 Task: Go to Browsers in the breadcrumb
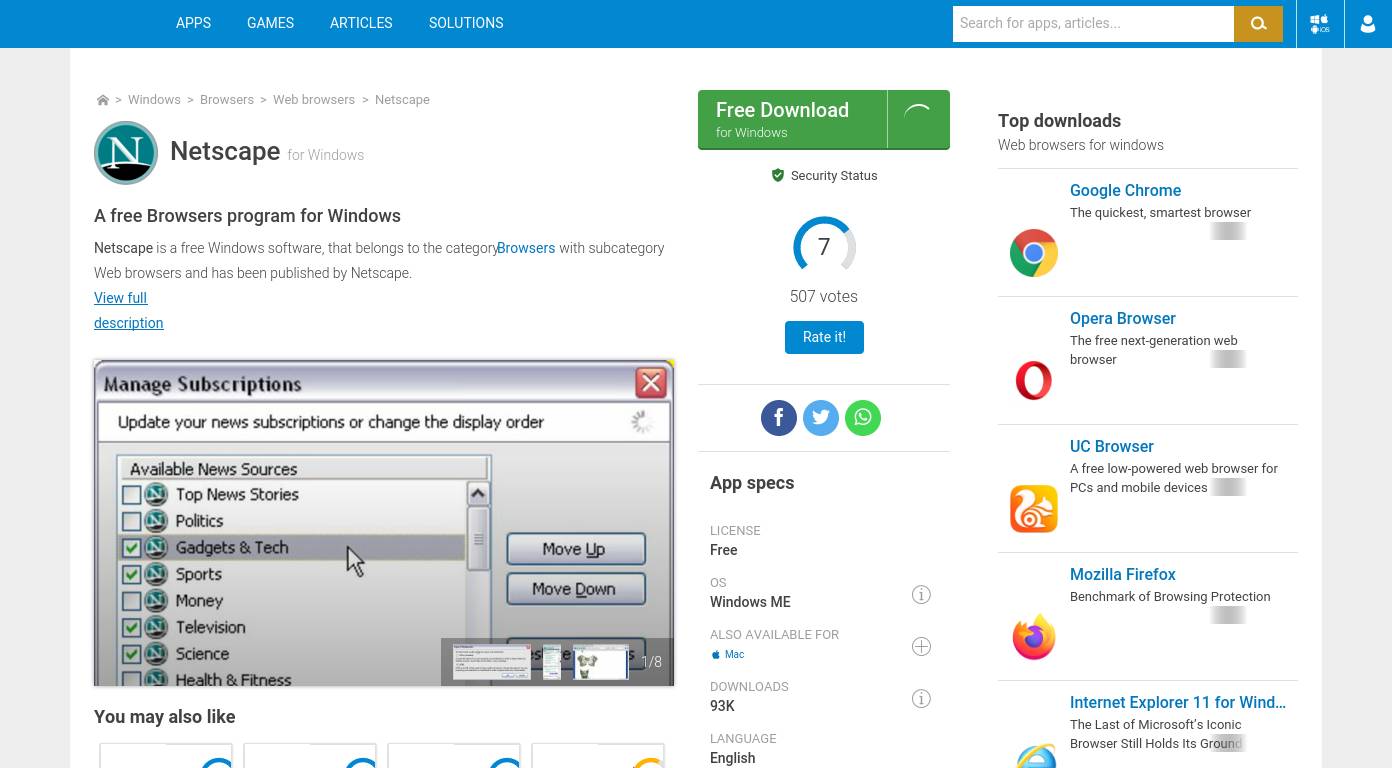point(227,100)
